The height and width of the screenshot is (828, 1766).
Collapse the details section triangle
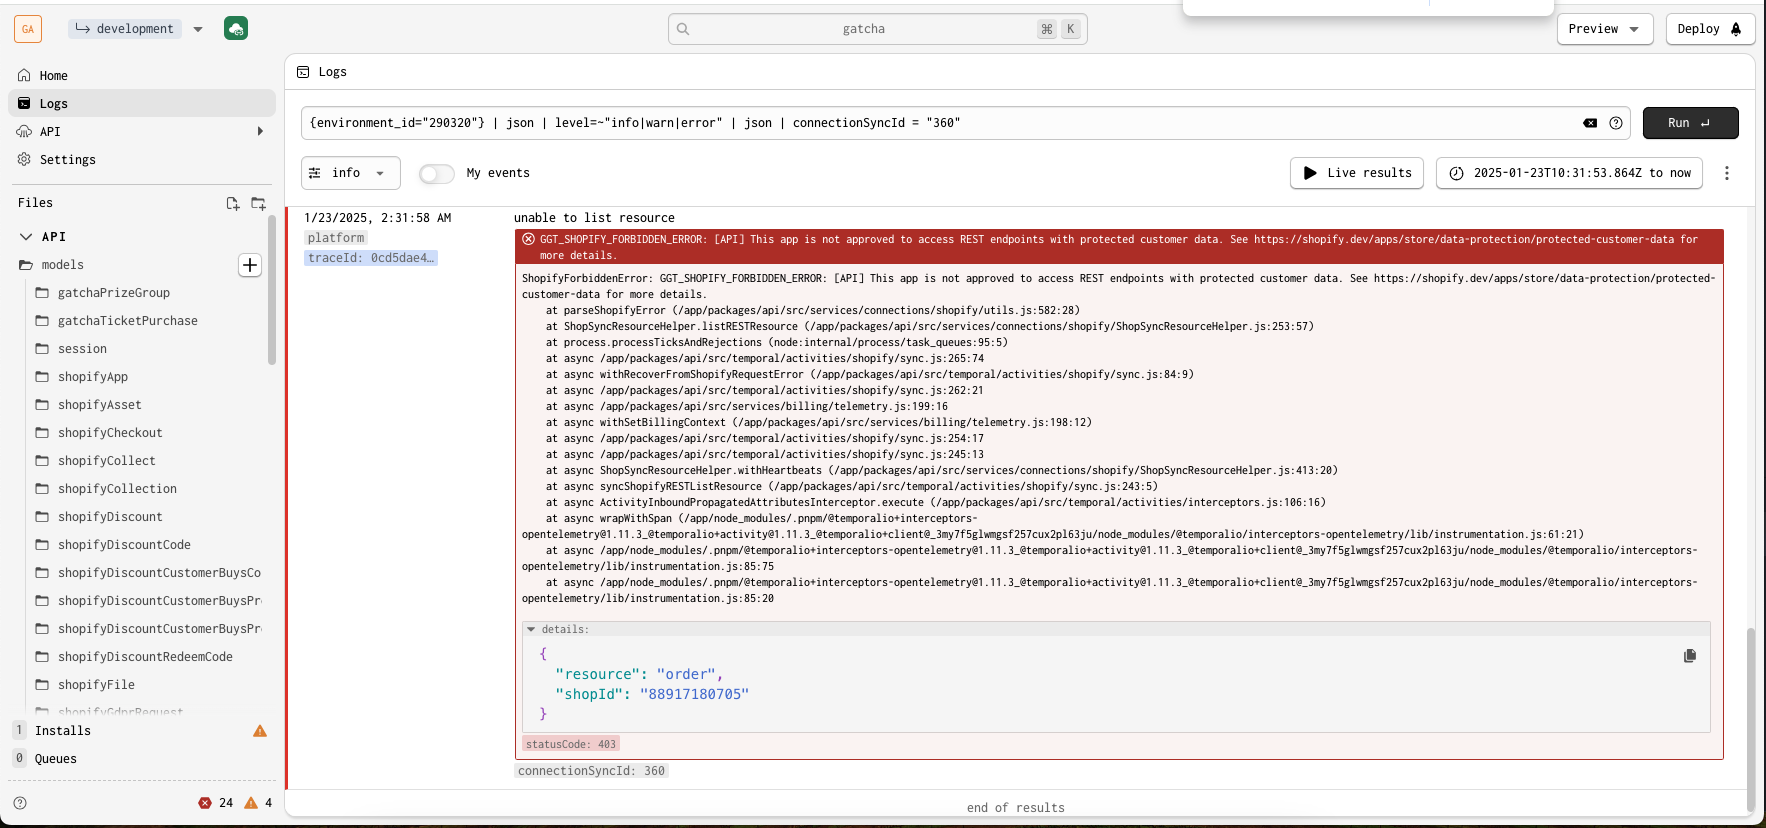click(531, 630)
